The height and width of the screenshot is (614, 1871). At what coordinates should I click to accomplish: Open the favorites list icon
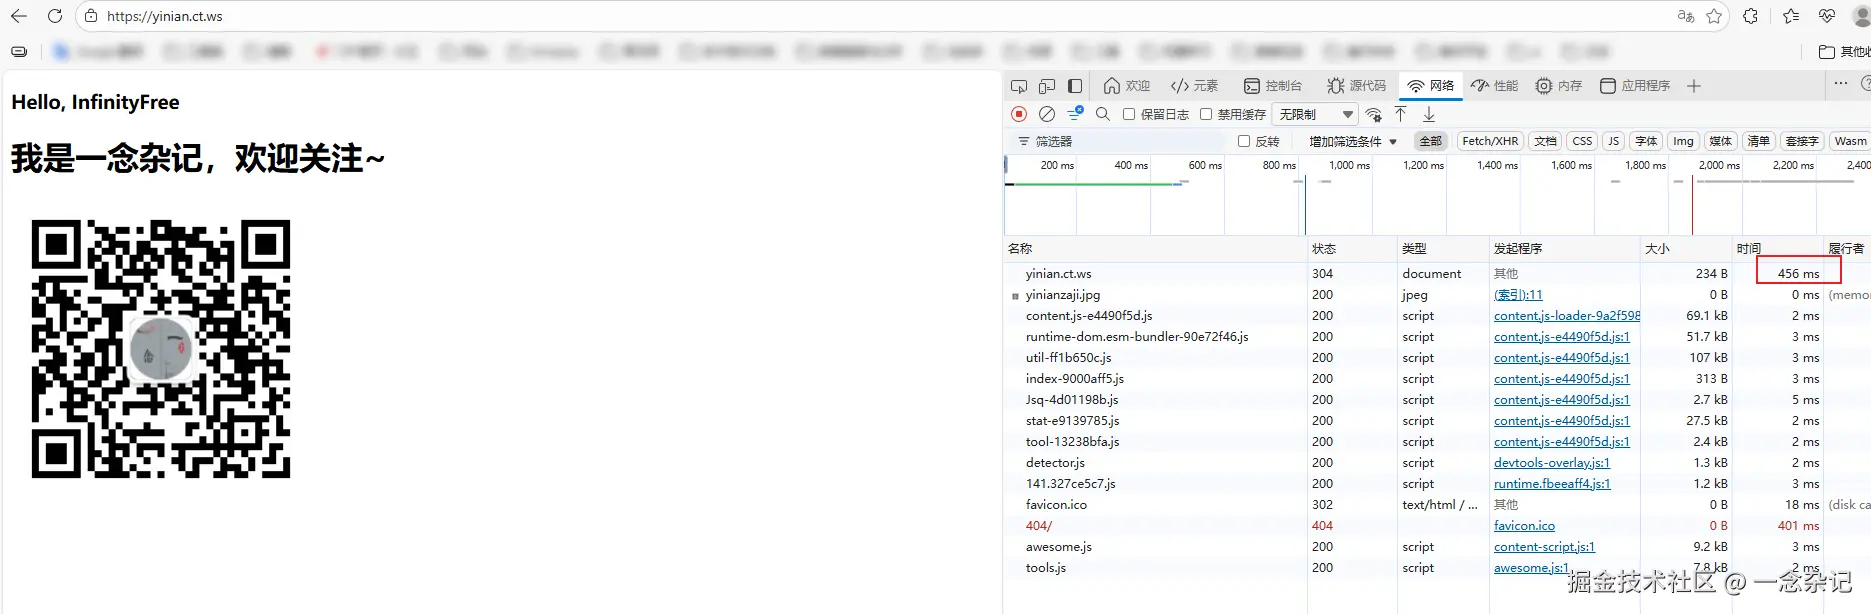point(1791,16)
